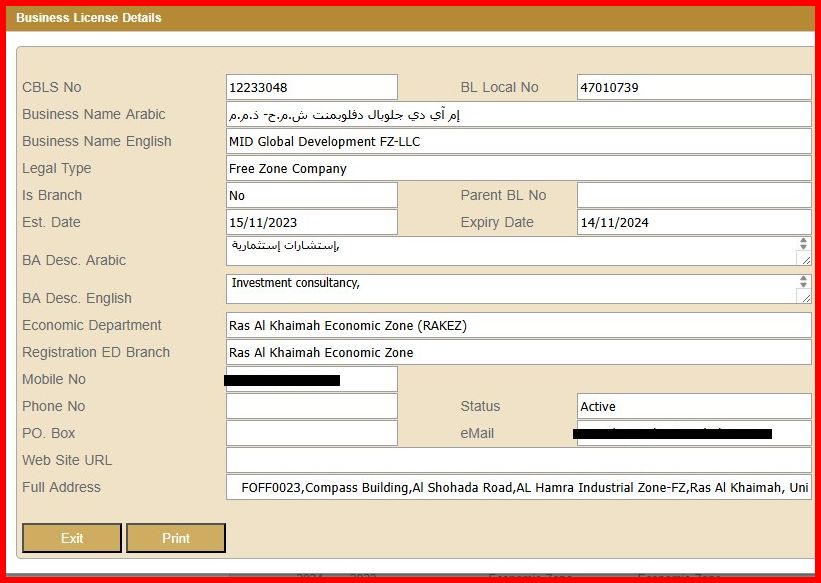Grab resize handle of BA Desc. English box
The image size is (821, 583).
(x=804, y=296)
